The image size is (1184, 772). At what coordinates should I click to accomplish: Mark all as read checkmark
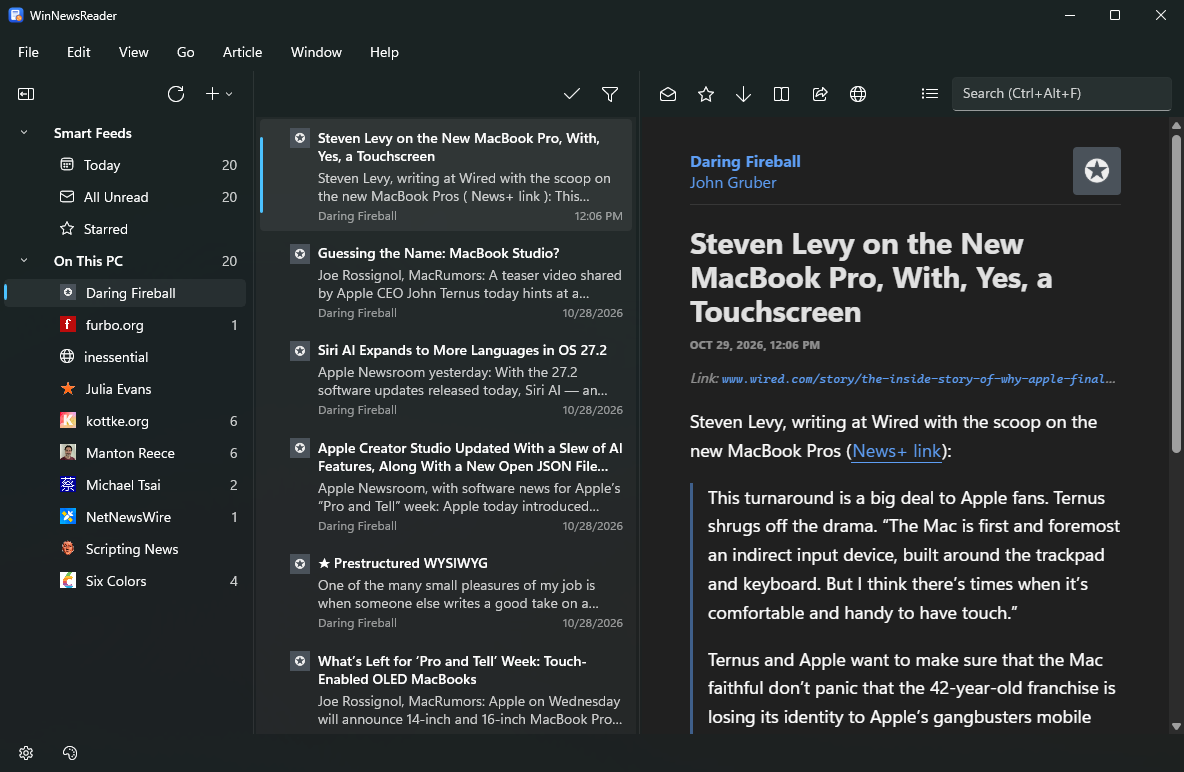coord(572,94)
